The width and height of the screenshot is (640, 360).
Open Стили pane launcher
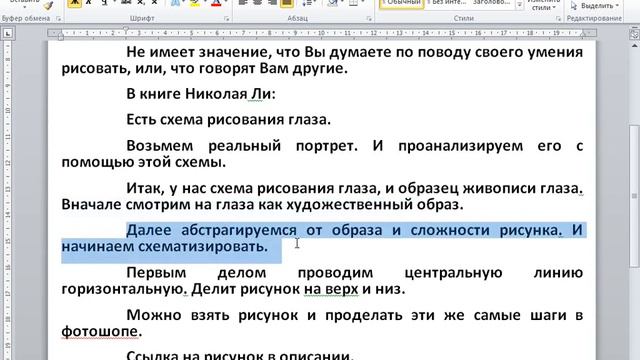[x=558, y=19]
